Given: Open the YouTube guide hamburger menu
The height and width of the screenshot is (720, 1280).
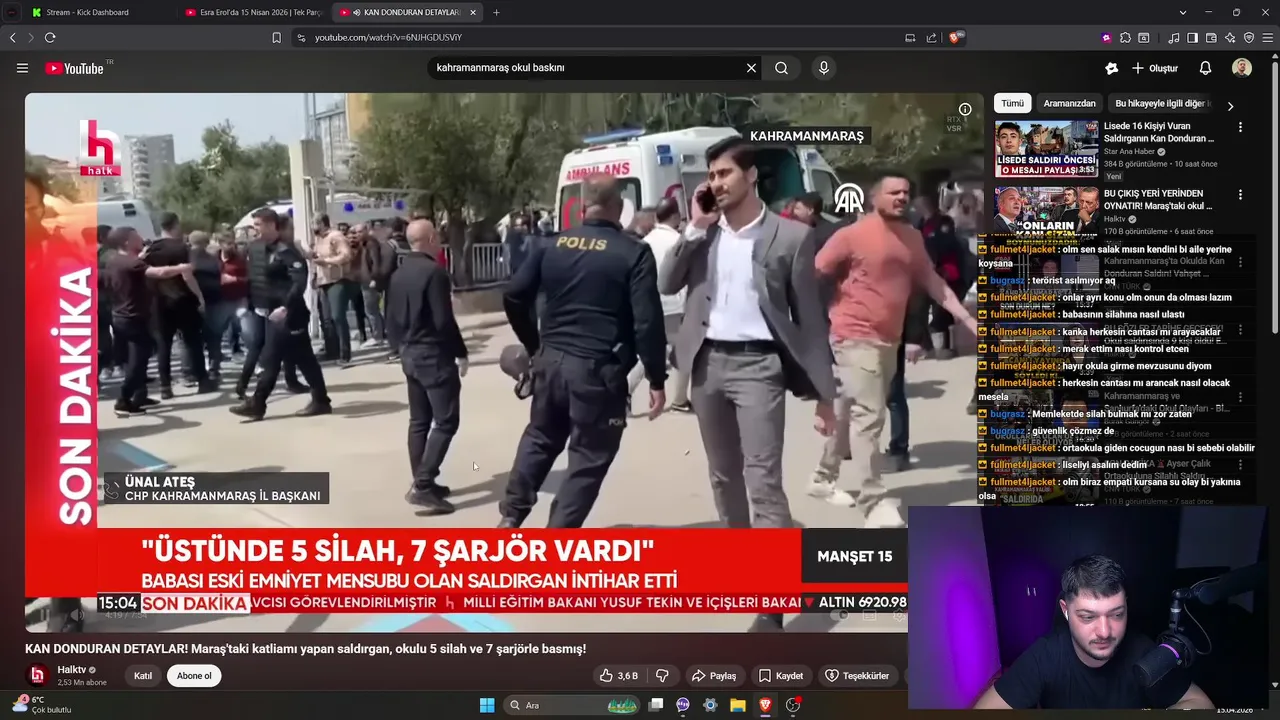Looking at the screenshot, I should (x=22, y=68).
